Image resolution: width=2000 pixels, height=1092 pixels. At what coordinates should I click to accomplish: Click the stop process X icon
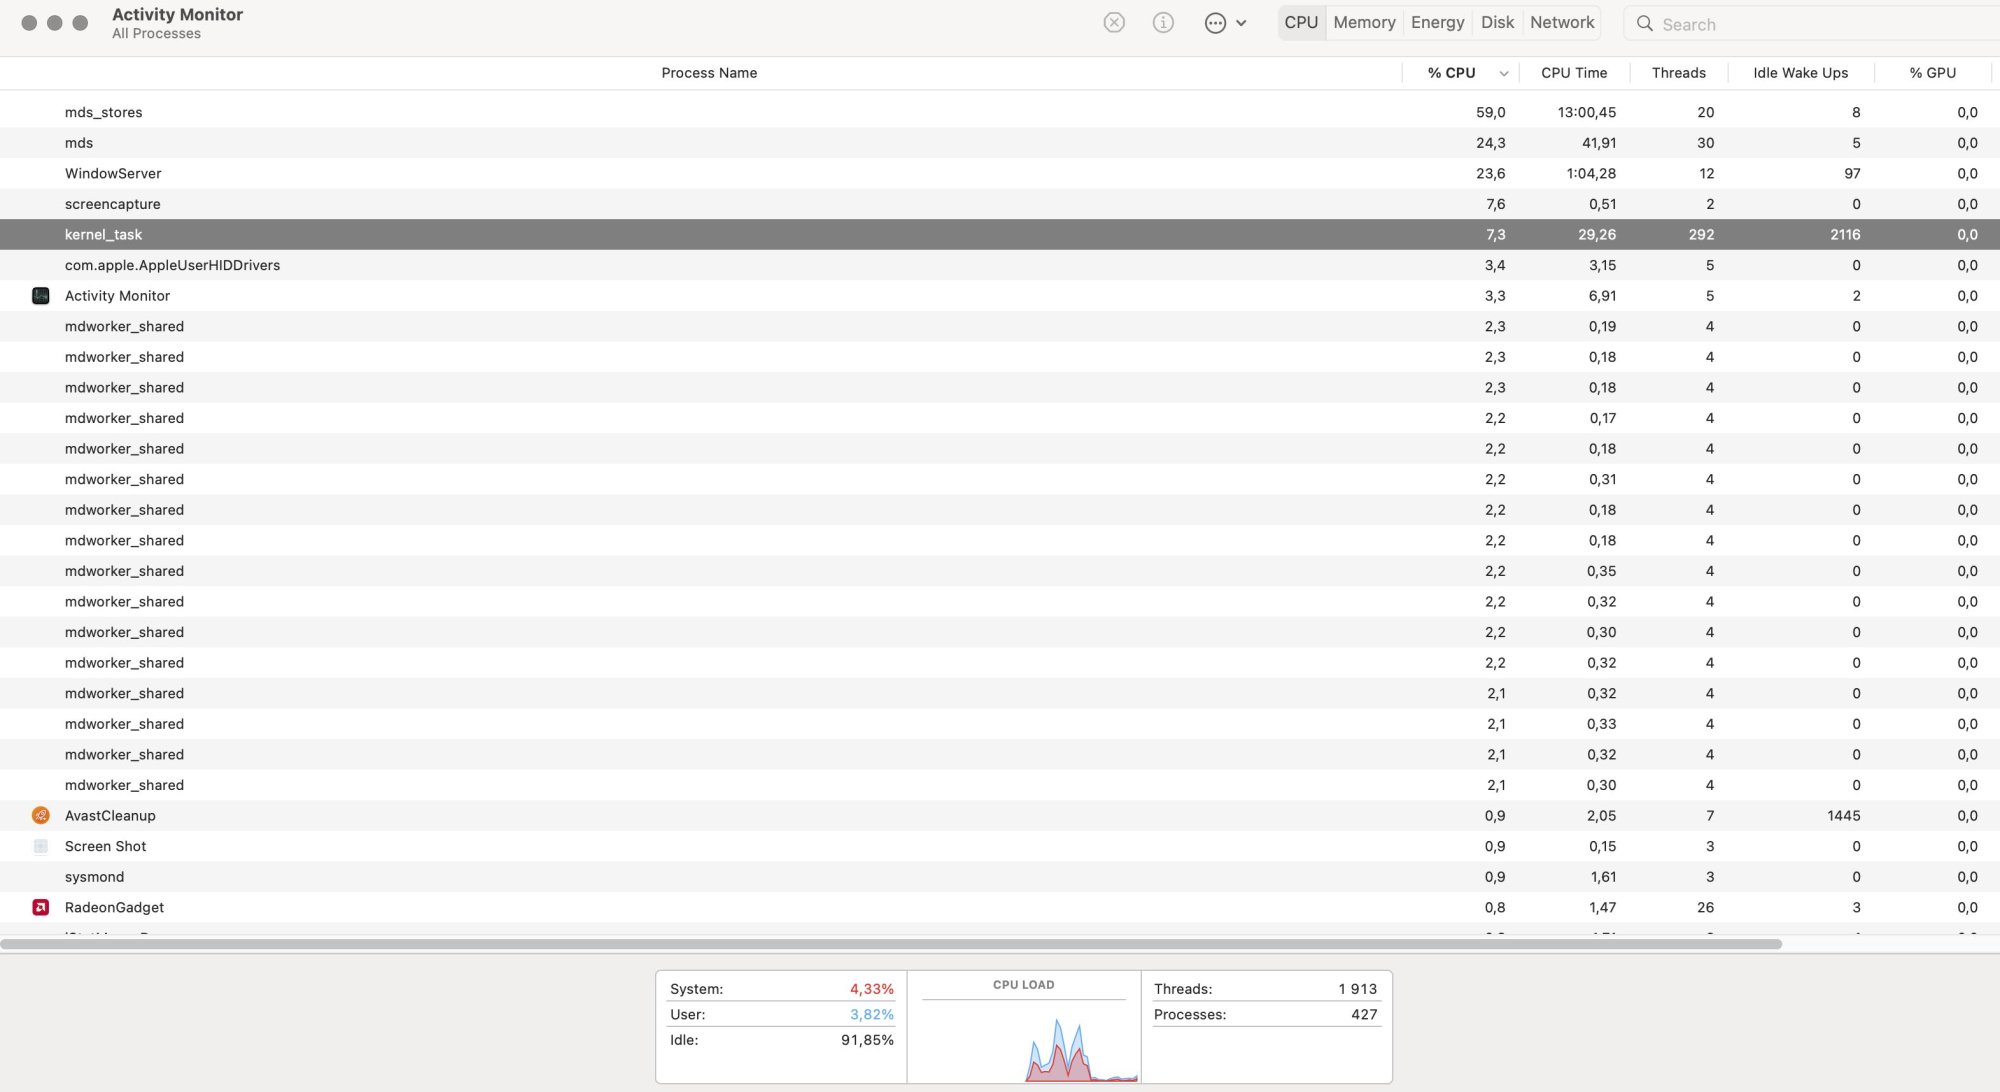pyautogui.click(x=1114, y=22)
